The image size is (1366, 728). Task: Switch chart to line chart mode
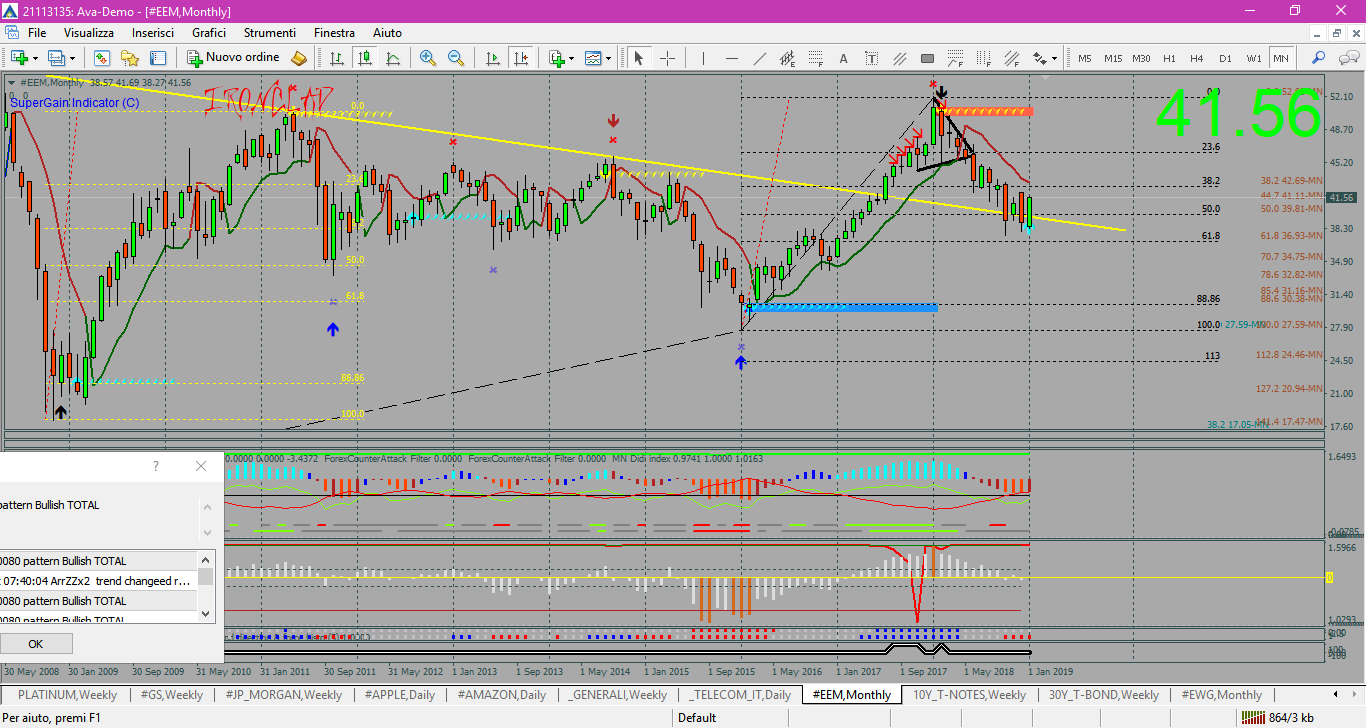pos(393,58)
